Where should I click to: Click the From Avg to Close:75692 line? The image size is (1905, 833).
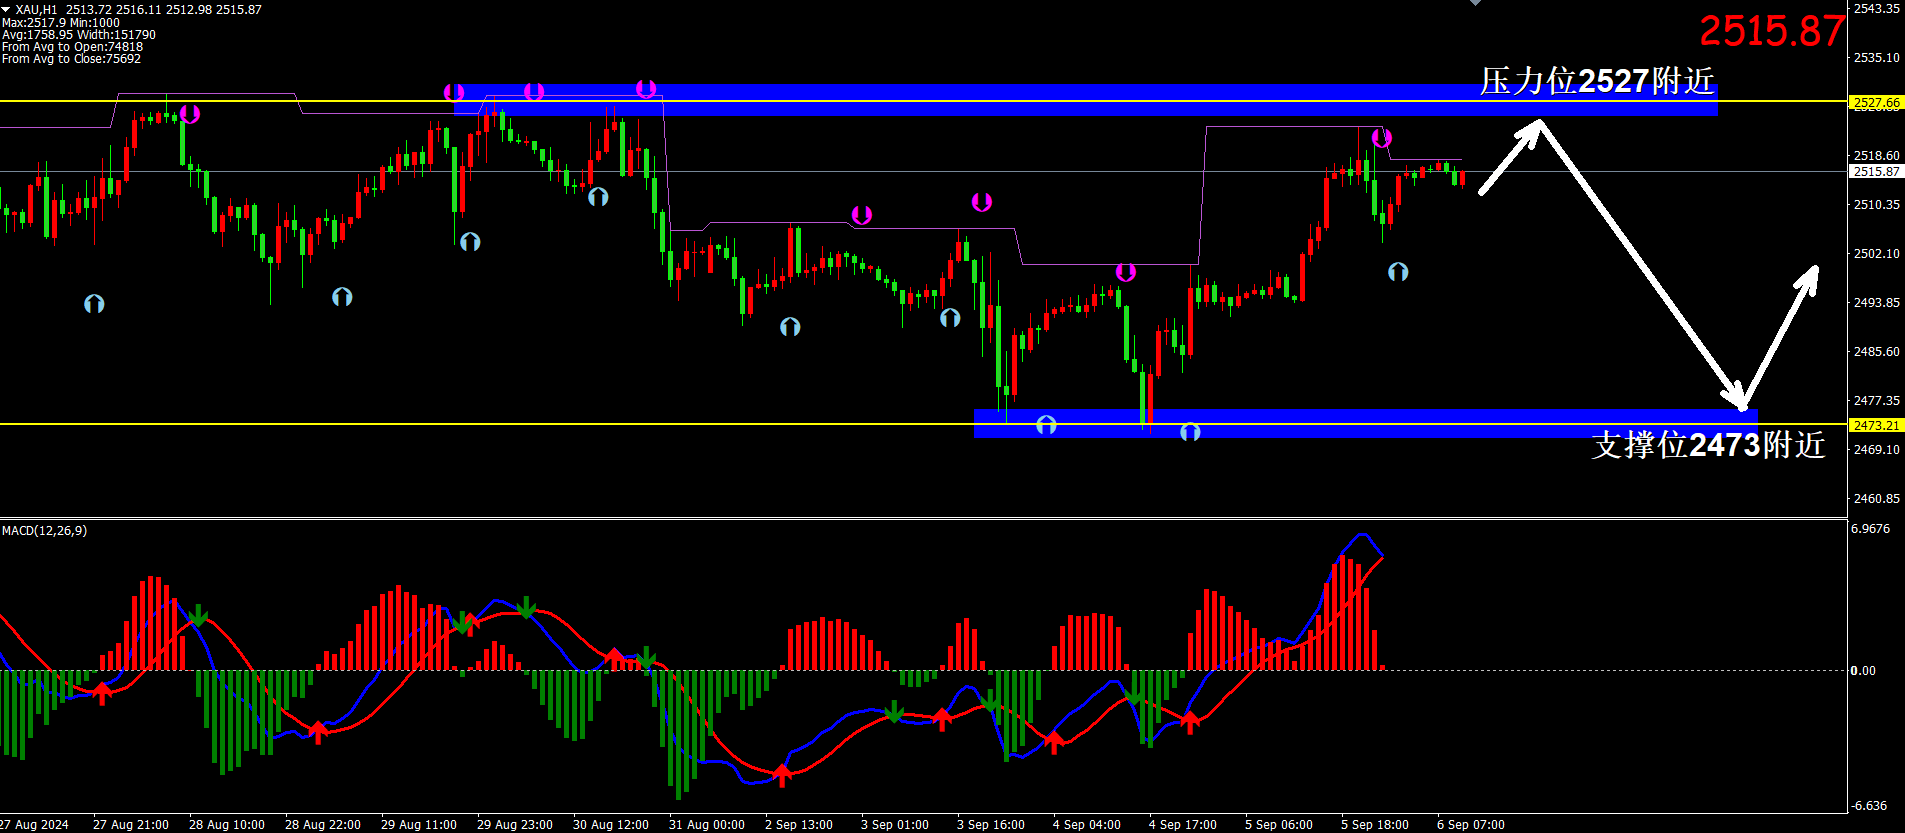pyautogui.click(x=71, y=58)
